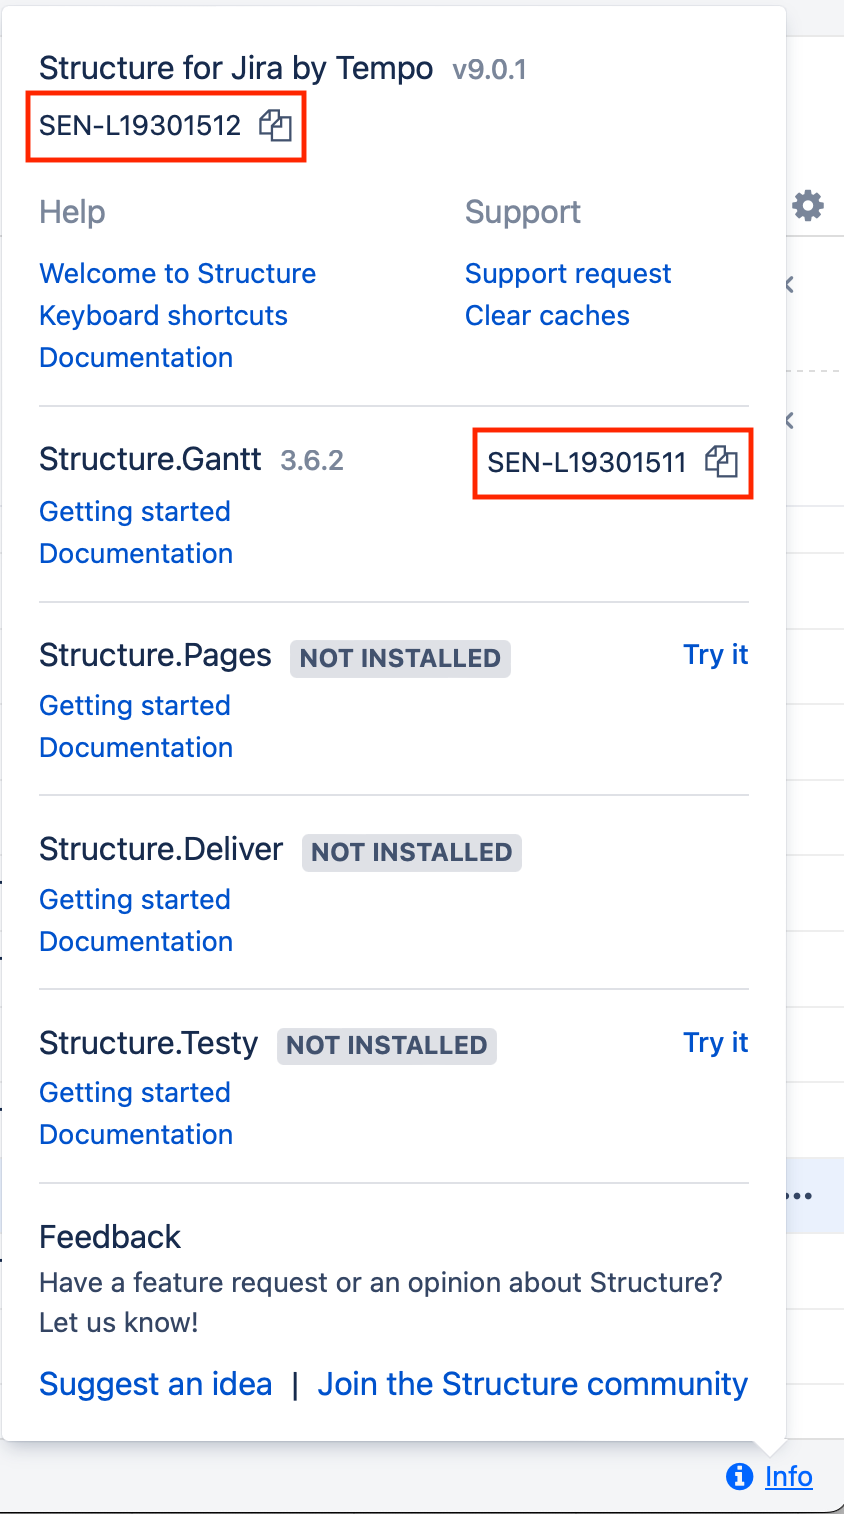
Task: Open Documentation under Structure.Testy
Action: pos(136,1135)
